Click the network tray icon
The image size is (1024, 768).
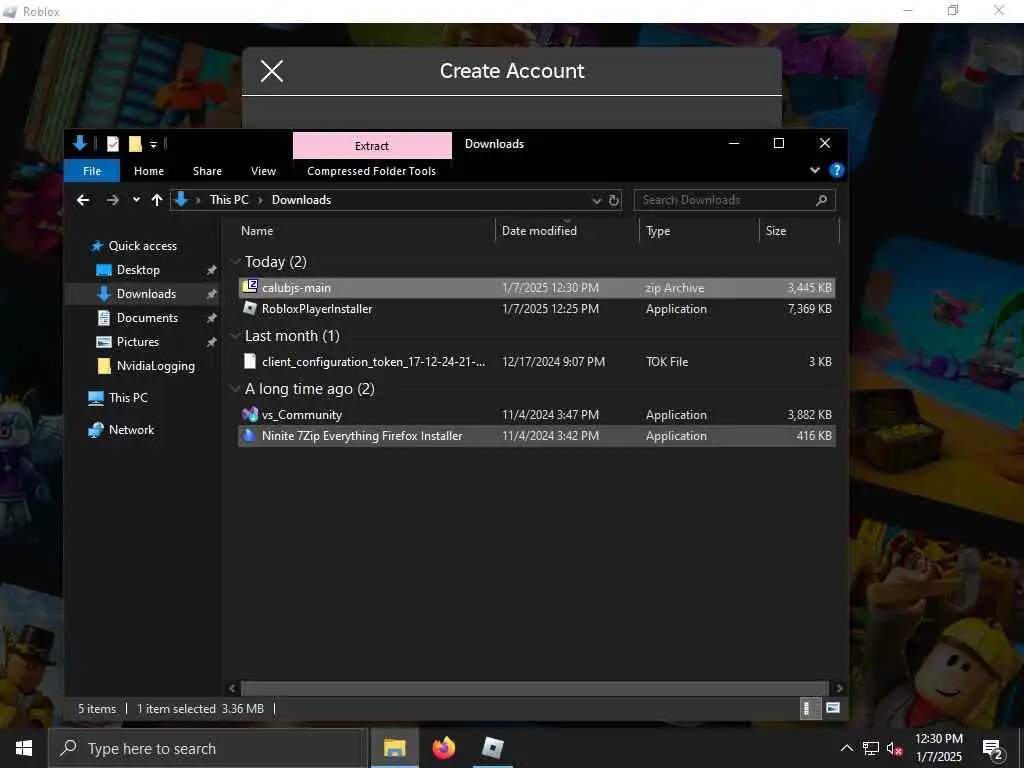871,748
